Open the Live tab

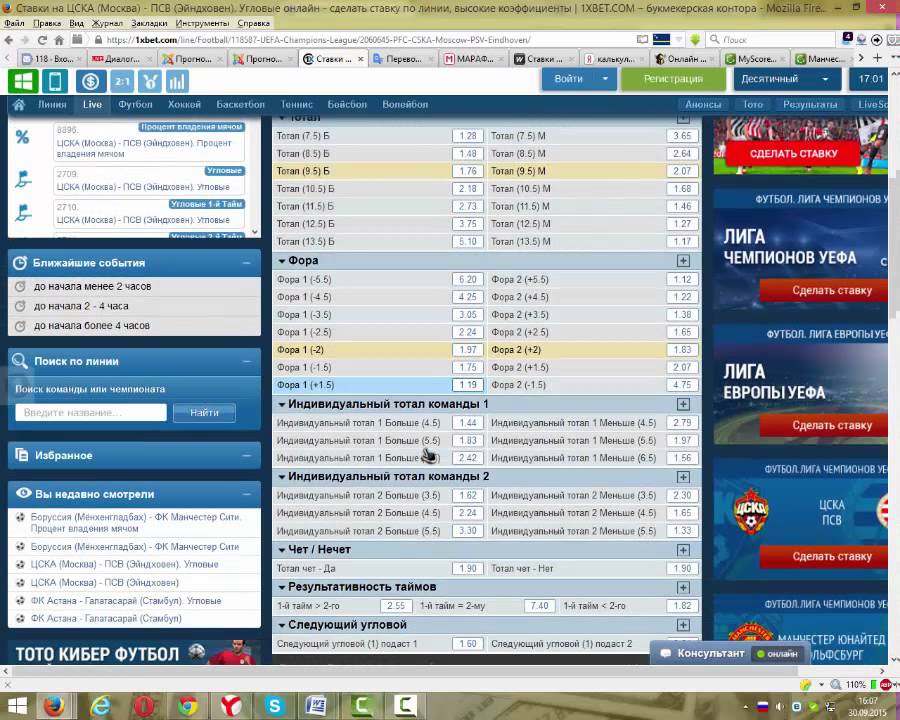click(x=92, y=104)
